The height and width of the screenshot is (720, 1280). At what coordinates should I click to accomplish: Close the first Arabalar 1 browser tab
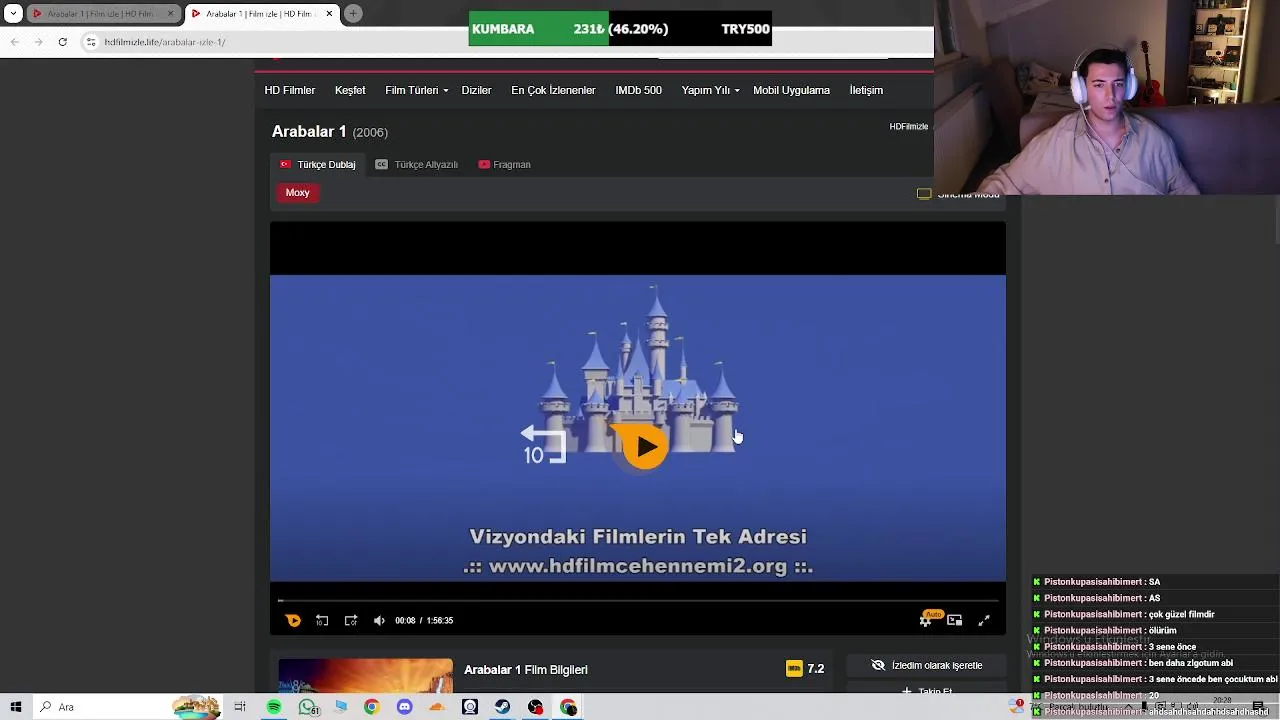point(170,14)
